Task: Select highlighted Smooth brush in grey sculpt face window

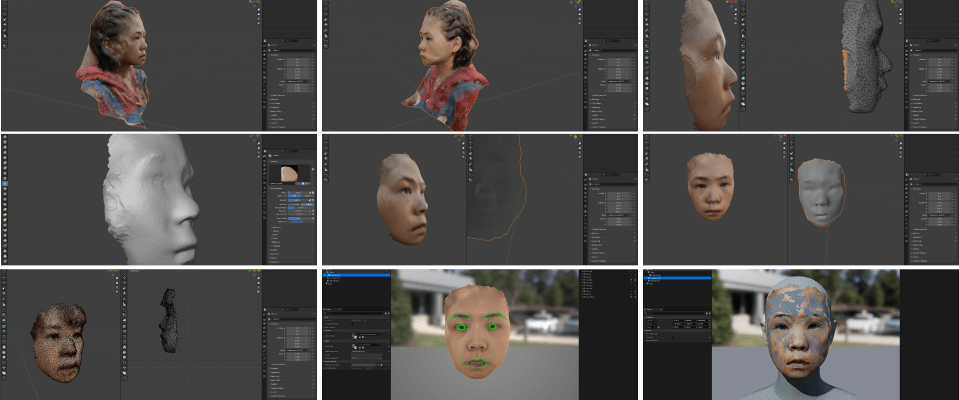Action: pyautogui.click(x=5, y=183)
